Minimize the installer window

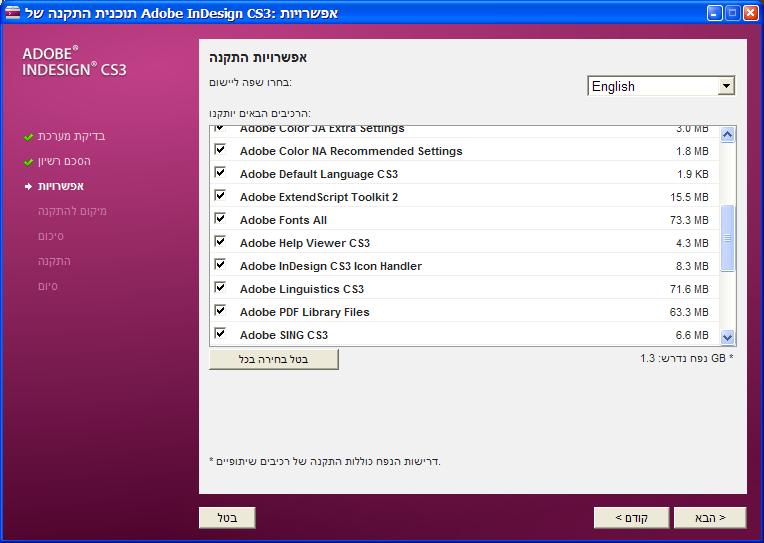coord(715,13)
